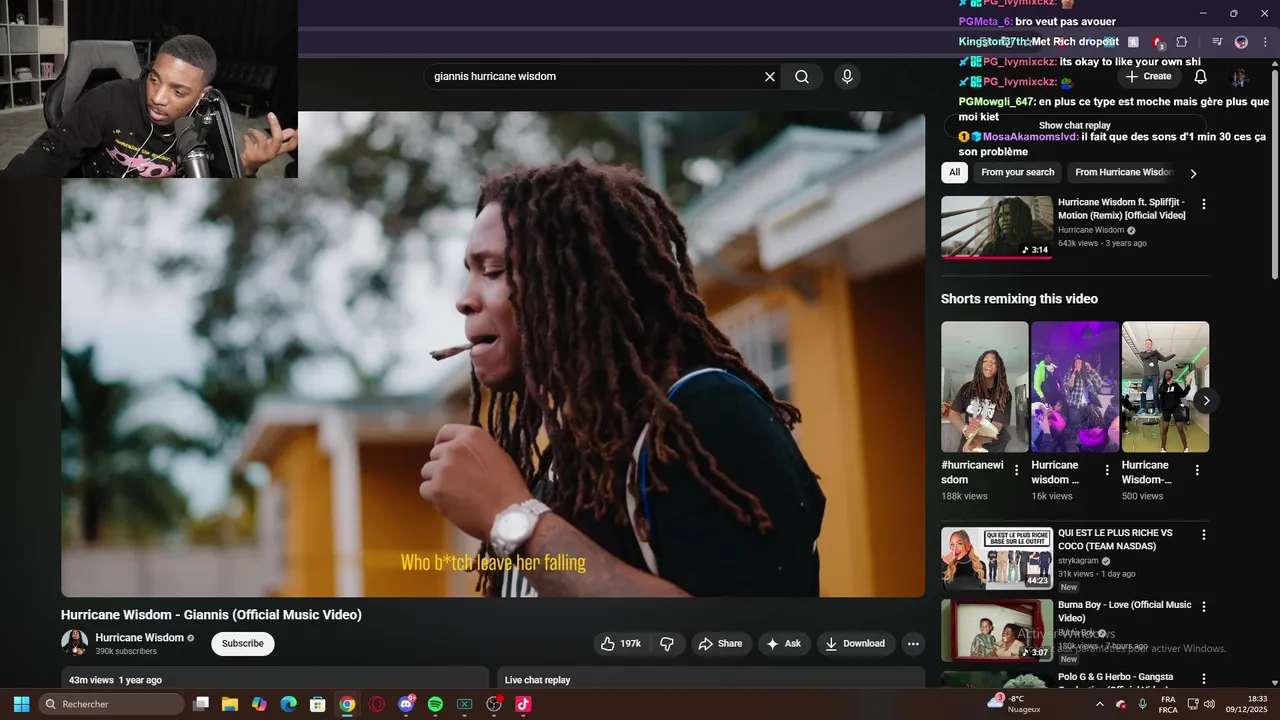Click the Rechercher taskbar search box
1280x720 pixels.
[x=111, y=704]
